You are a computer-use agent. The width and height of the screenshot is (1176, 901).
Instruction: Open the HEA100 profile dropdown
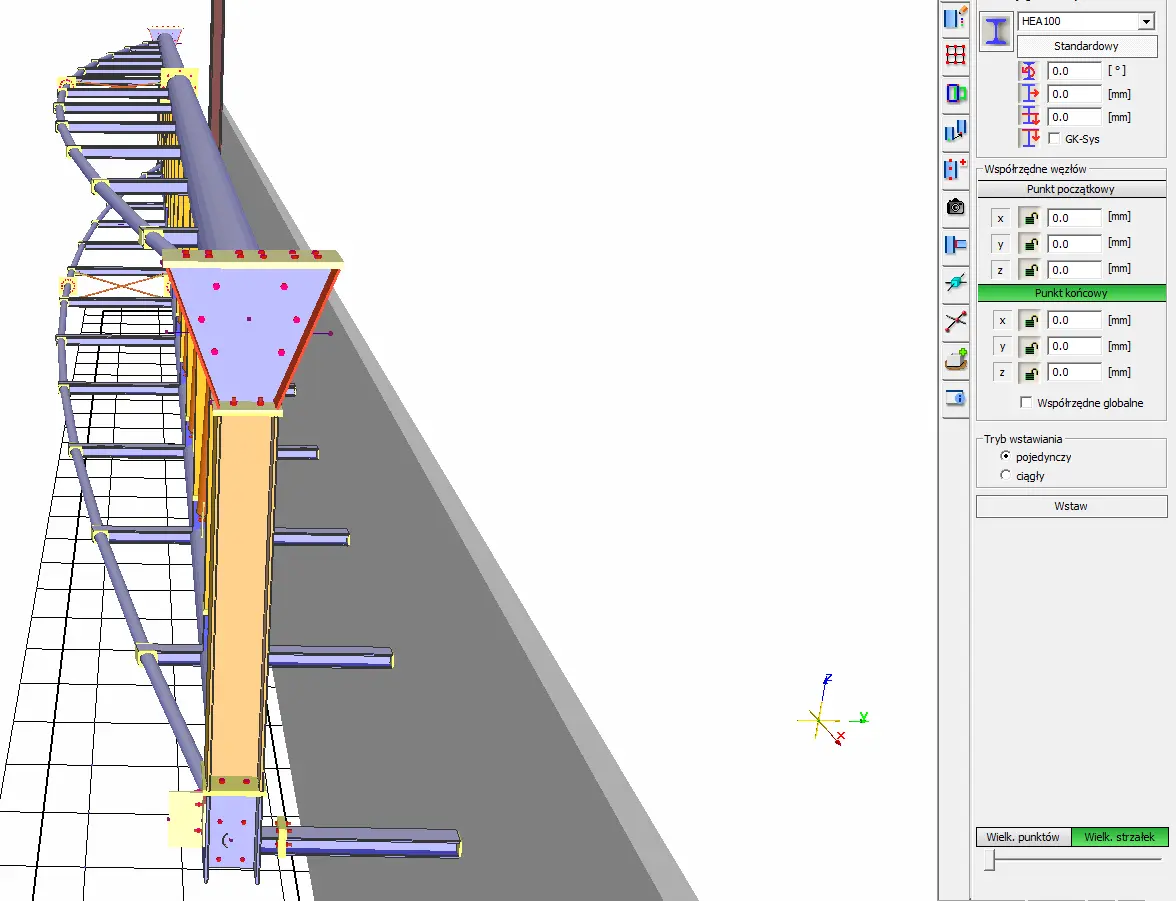tap(1145, 22)
